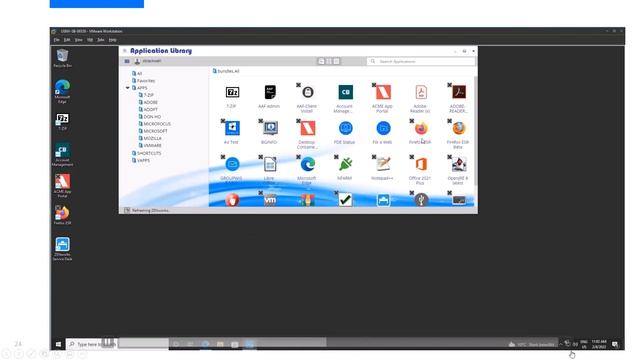
Task: Select the ADOBE subfolder
Action: (x=148, y=102)
